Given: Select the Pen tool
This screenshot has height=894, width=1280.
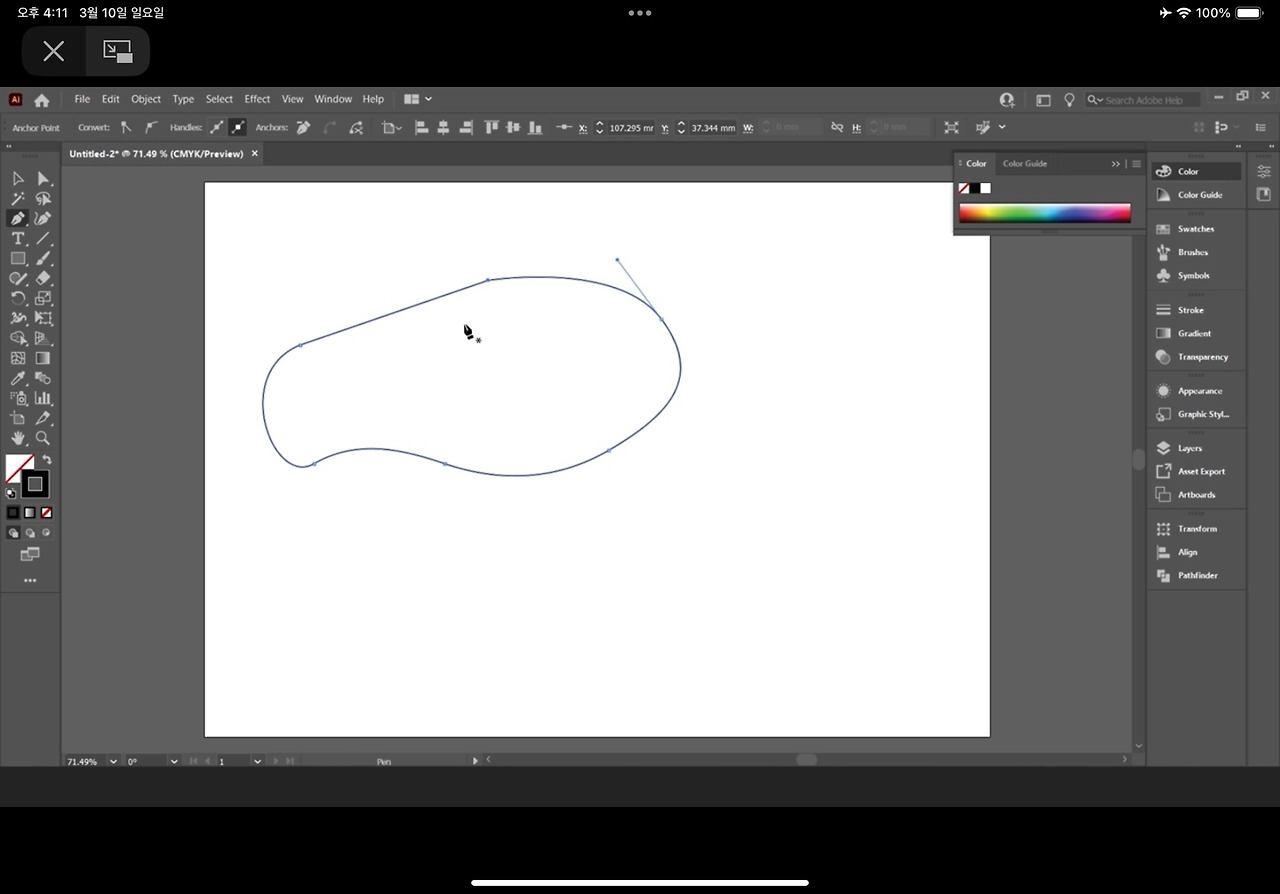Looking at the screenshot, I should coord(18,219).
